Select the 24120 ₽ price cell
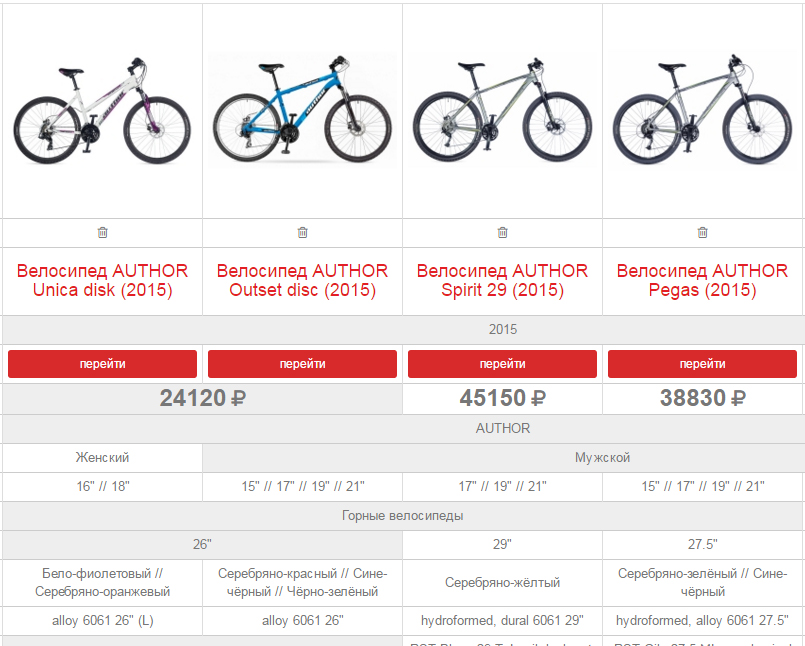 202,398
